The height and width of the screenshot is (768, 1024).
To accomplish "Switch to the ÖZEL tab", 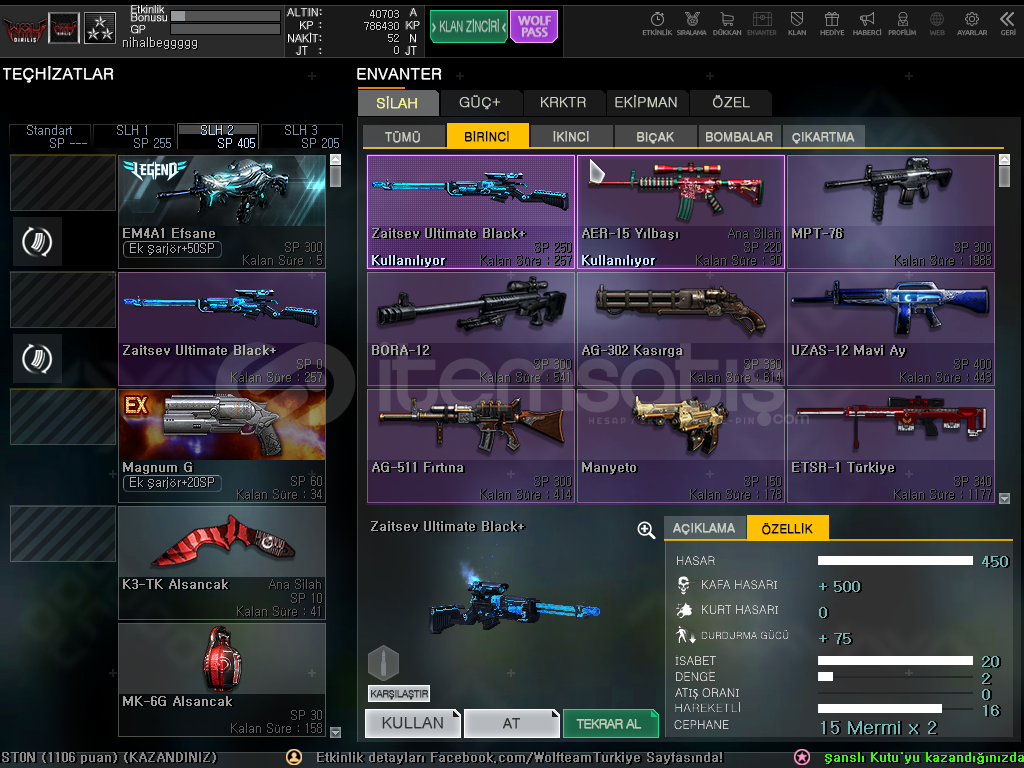I will (731, 103).
